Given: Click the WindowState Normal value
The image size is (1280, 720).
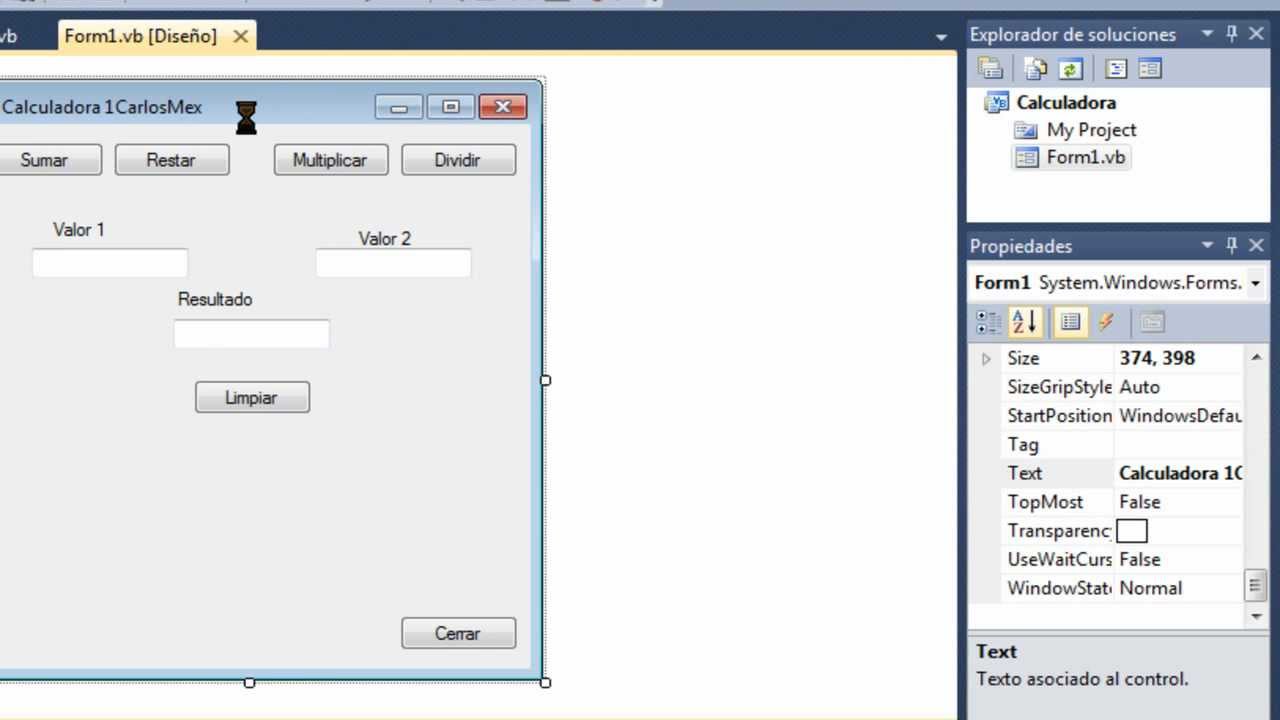Looking at the screenshot, I should coord(1150,588).
